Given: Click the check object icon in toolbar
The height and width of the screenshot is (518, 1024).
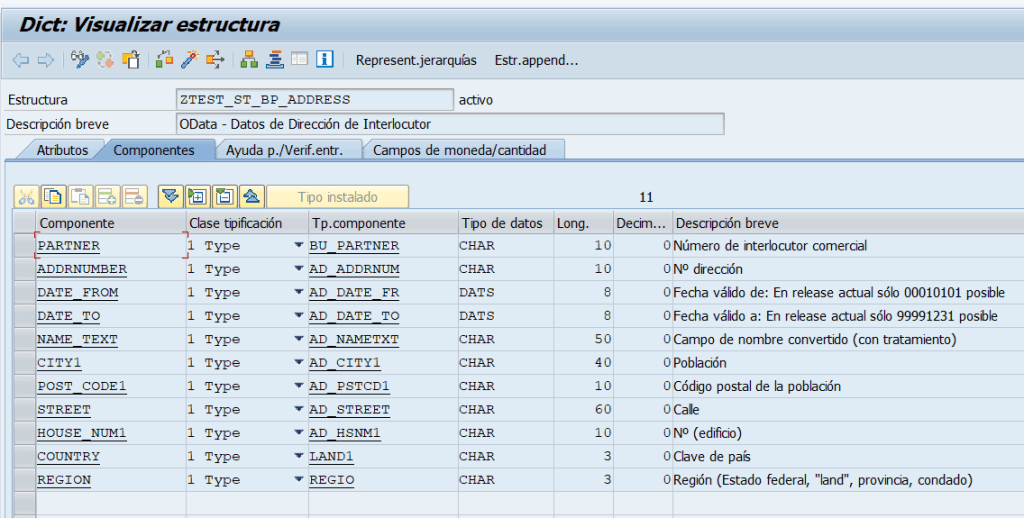Looking at the screenshot, I should [x=162, y=60].
